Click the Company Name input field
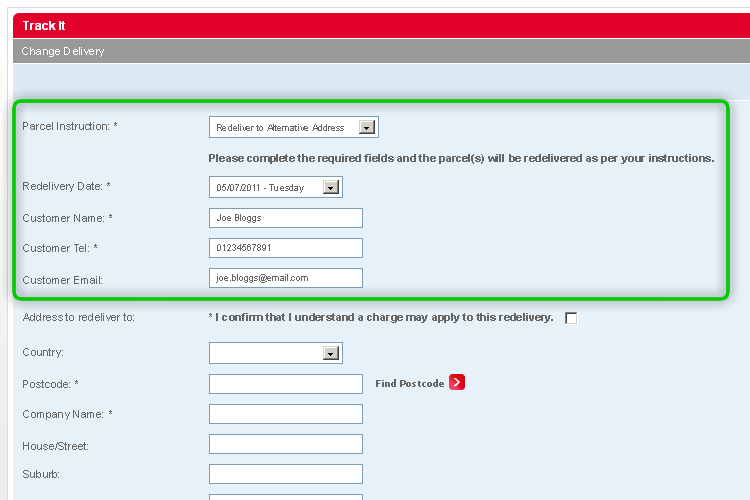The width and height of the screenshot is (750, 500). 286,414
